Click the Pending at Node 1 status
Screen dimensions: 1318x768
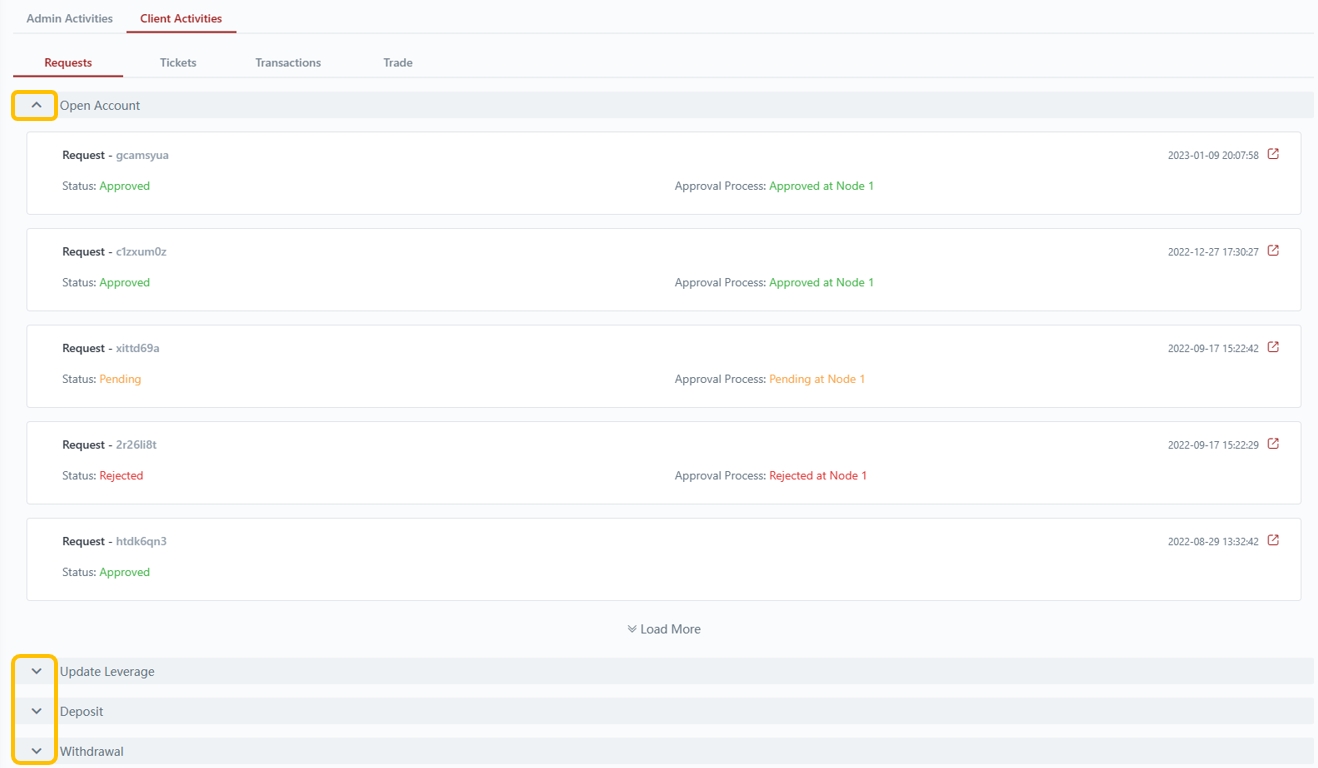(816, 379)
